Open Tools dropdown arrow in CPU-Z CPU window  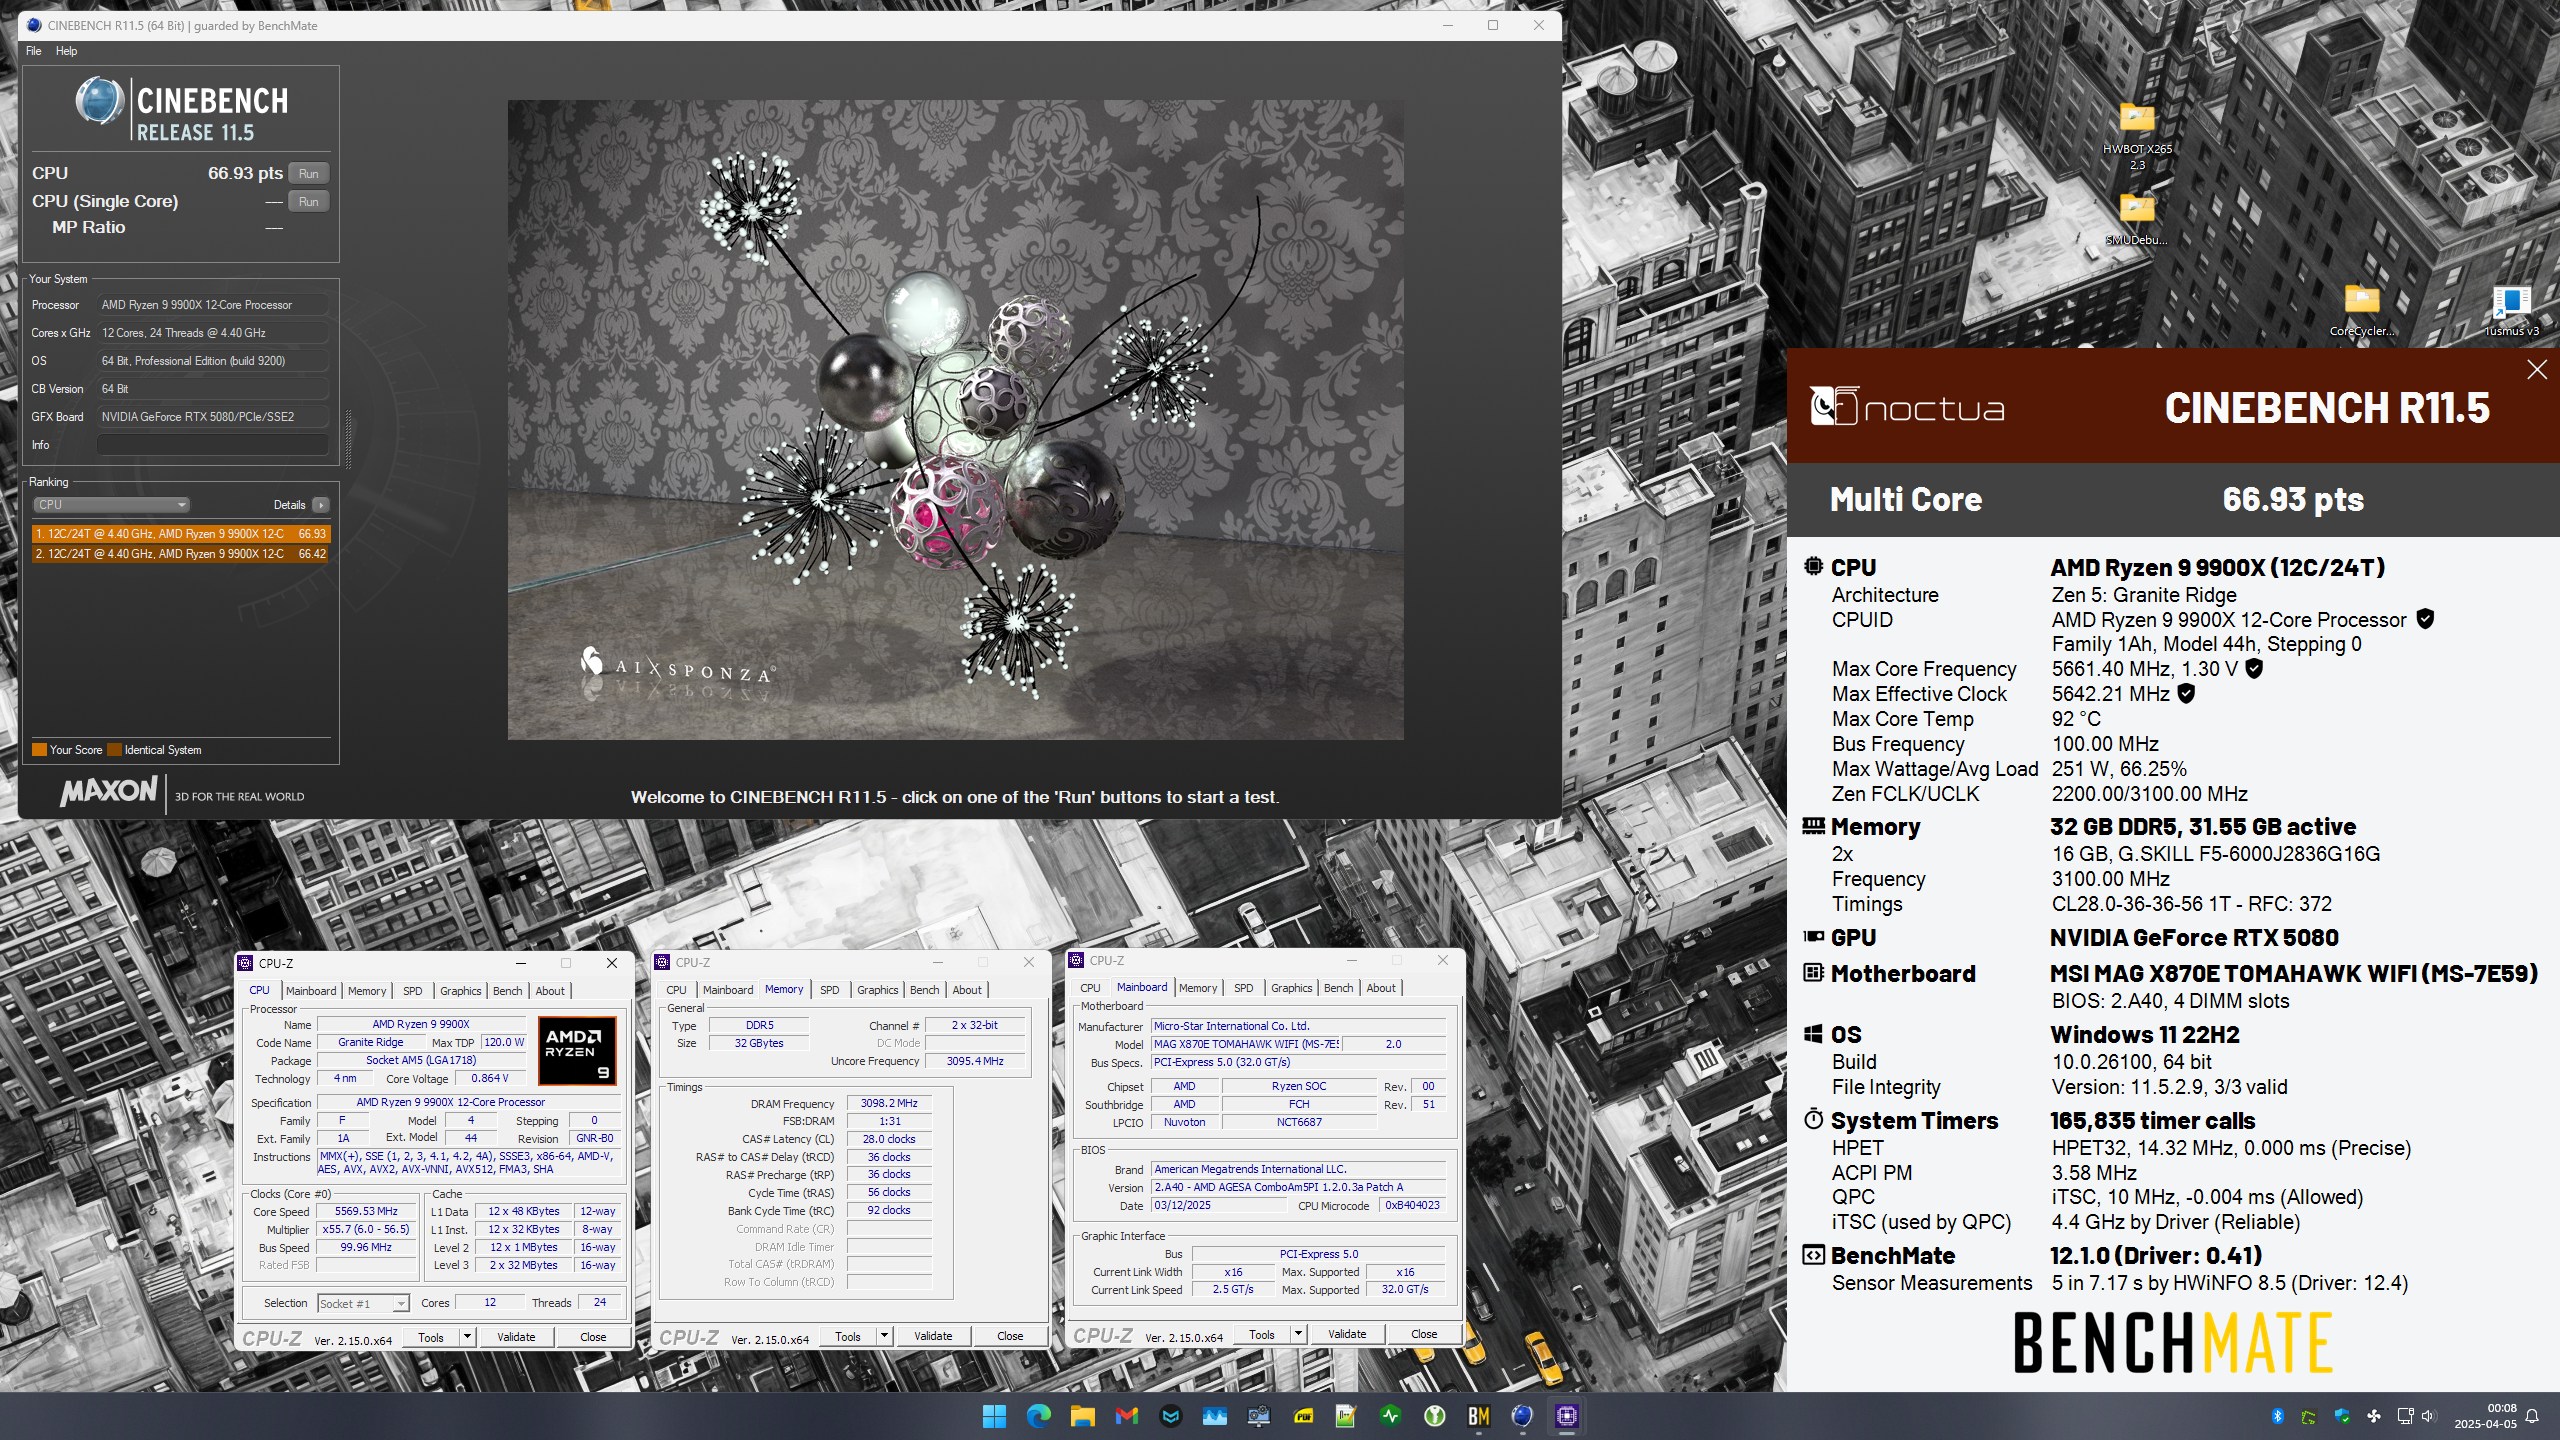coord(466,1337)
